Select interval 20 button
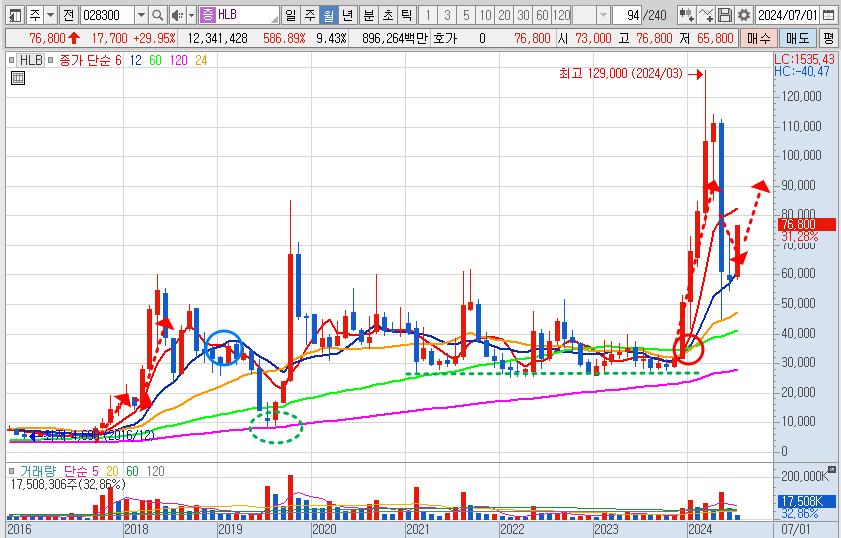 (x=504, y=15)
